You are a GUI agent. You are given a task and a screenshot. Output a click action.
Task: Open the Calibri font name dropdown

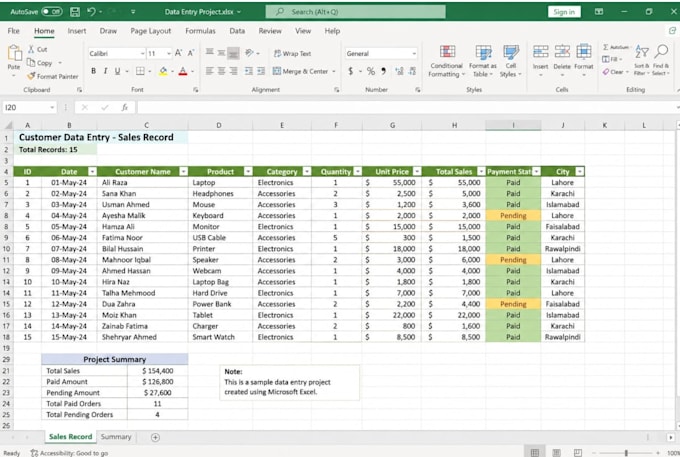tap(143, 54)
